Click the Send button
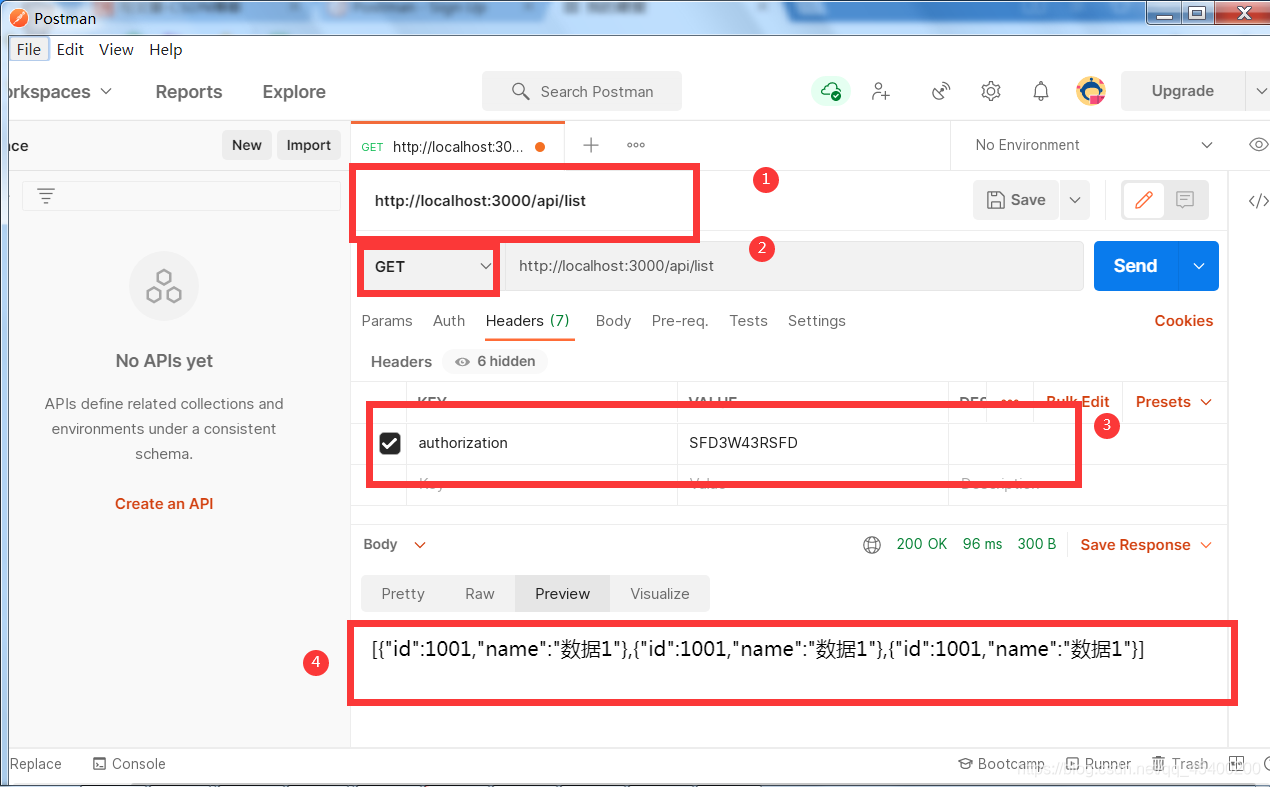The height and width of the screenshot is (787, 1270). [1136, 266]
